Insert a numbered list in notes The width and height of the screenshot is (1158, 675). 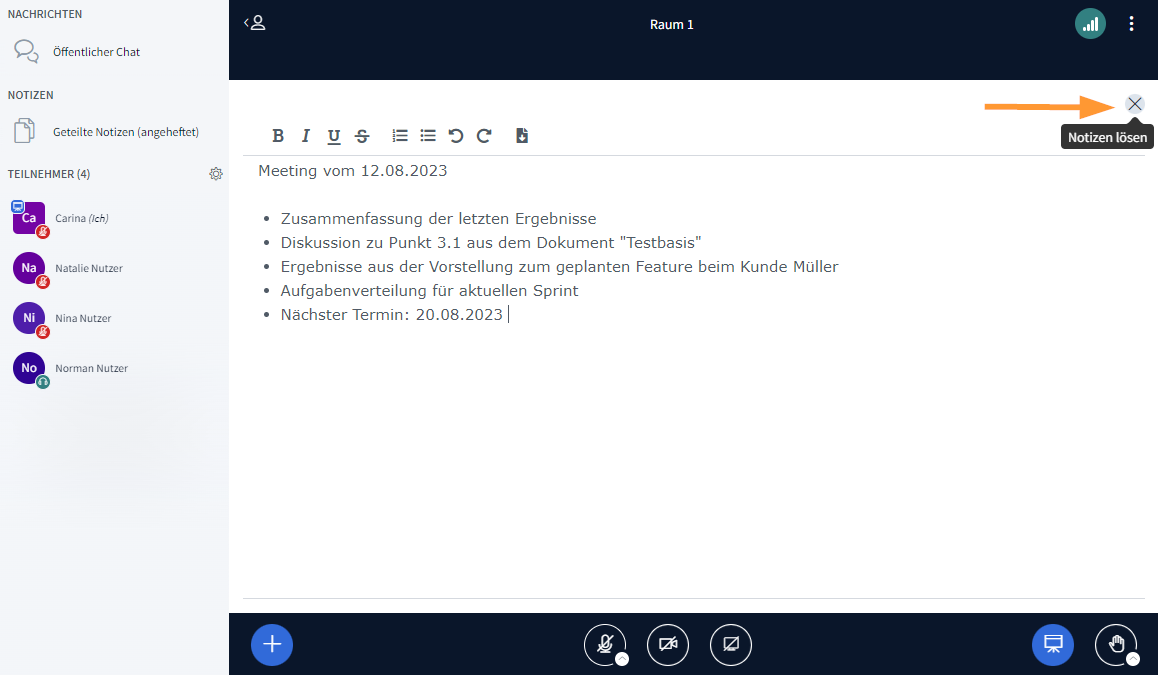tap(400, 136)
